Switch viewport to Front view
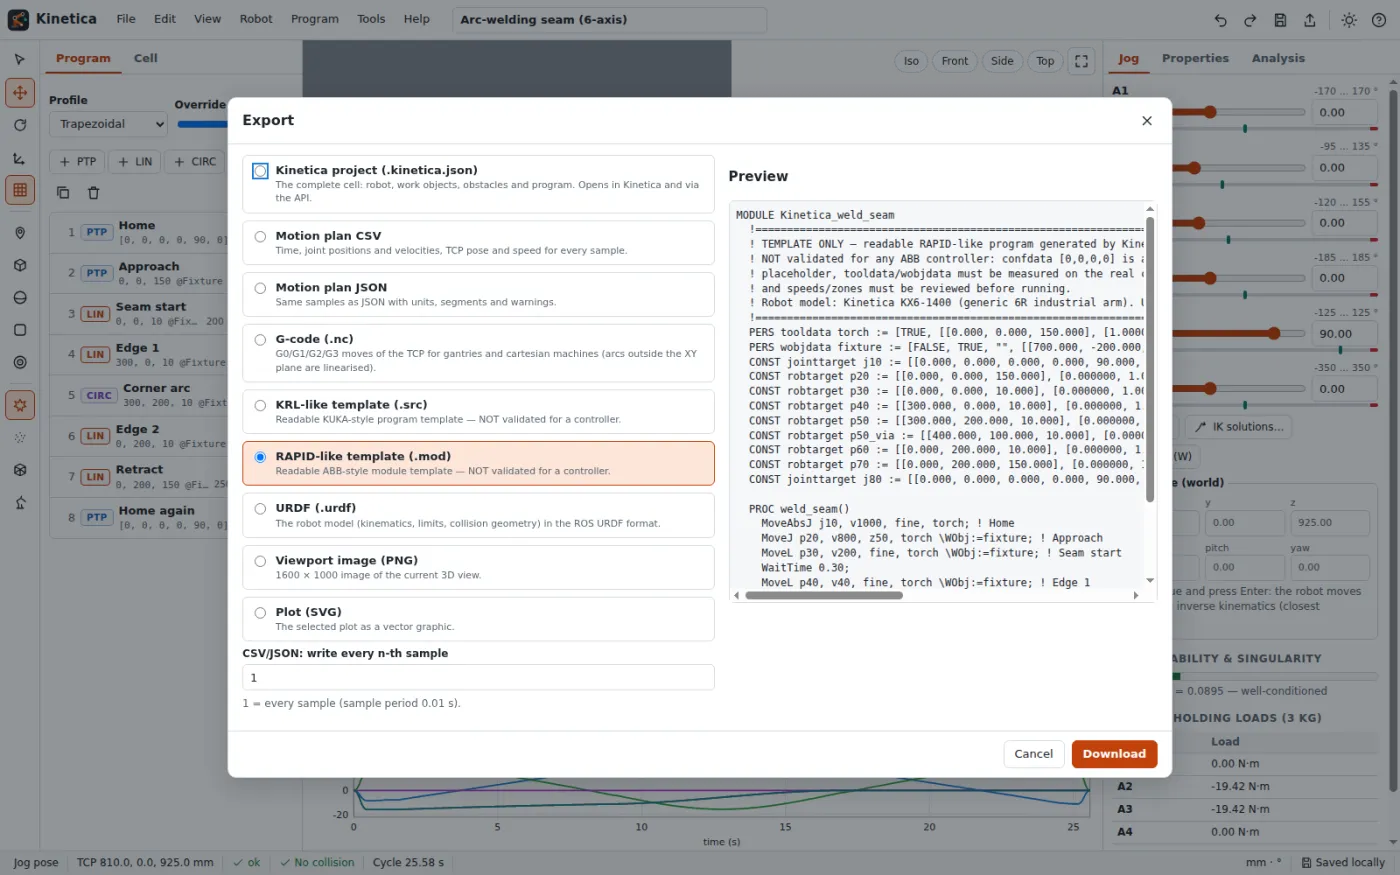The image size is (1400, 875). [x=954, y=61]
